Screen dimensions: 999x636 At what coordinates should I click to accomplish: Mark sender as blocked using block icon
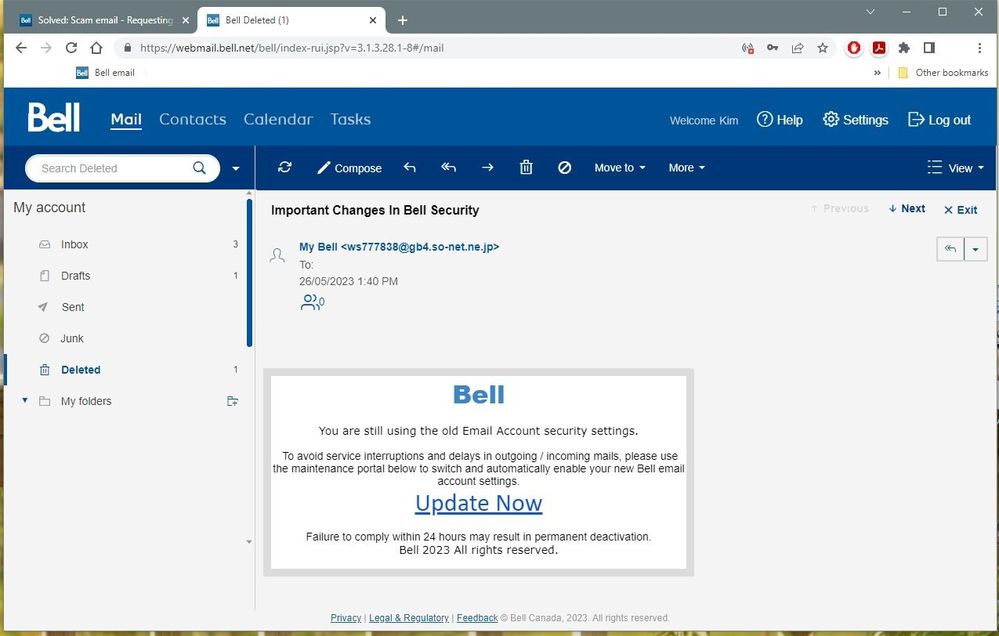pos(565,167)
